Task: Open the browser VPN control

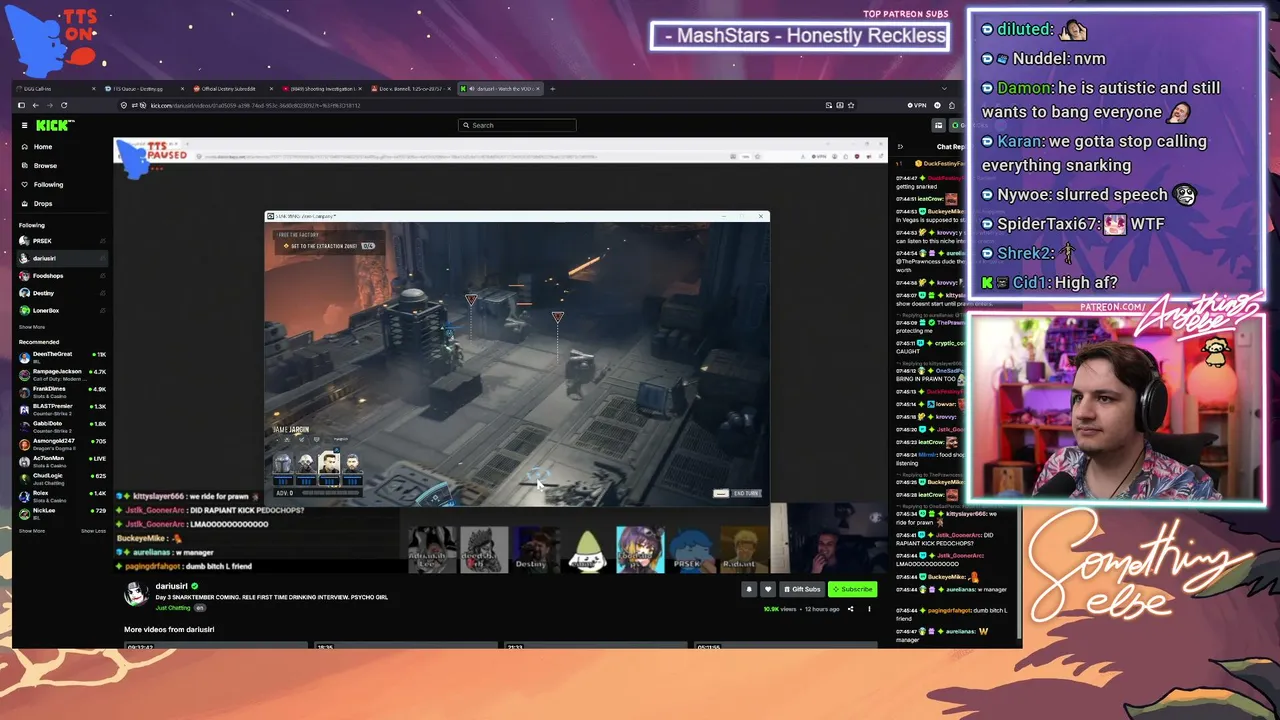Action: coord(917,105)
